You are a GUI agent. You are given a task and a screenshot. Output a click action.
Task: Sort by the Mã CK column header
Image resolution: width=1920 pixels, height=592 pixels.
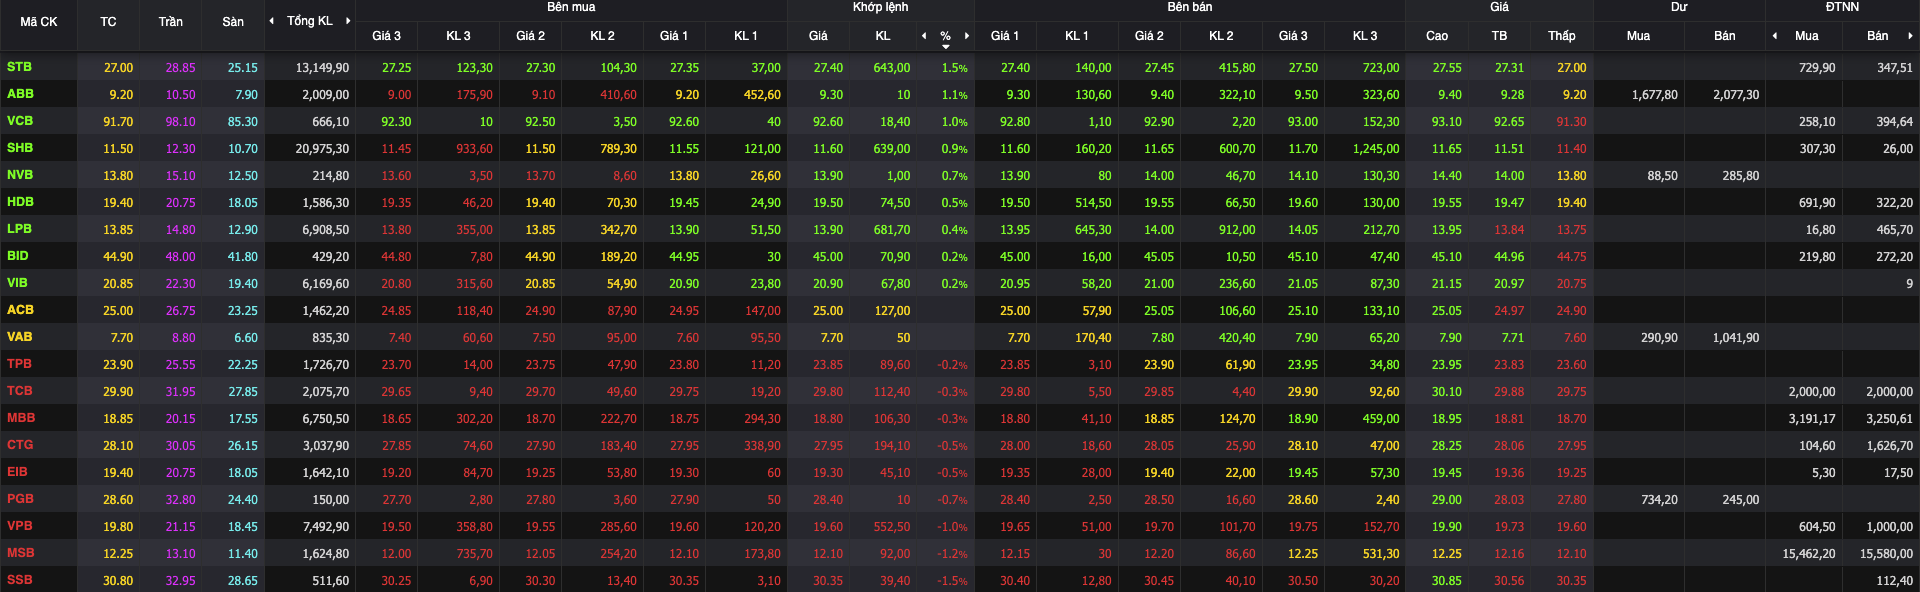(x=39, y=22)
